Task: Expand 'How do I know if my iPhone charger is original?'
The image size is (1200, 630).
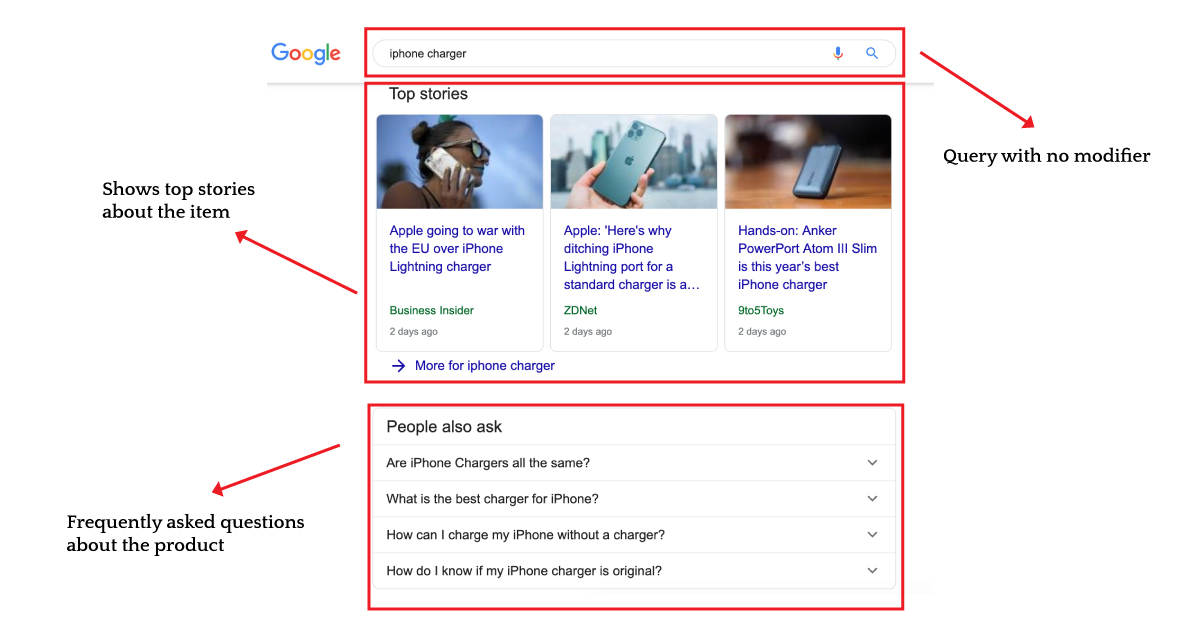Action: (x=633, y=571)
